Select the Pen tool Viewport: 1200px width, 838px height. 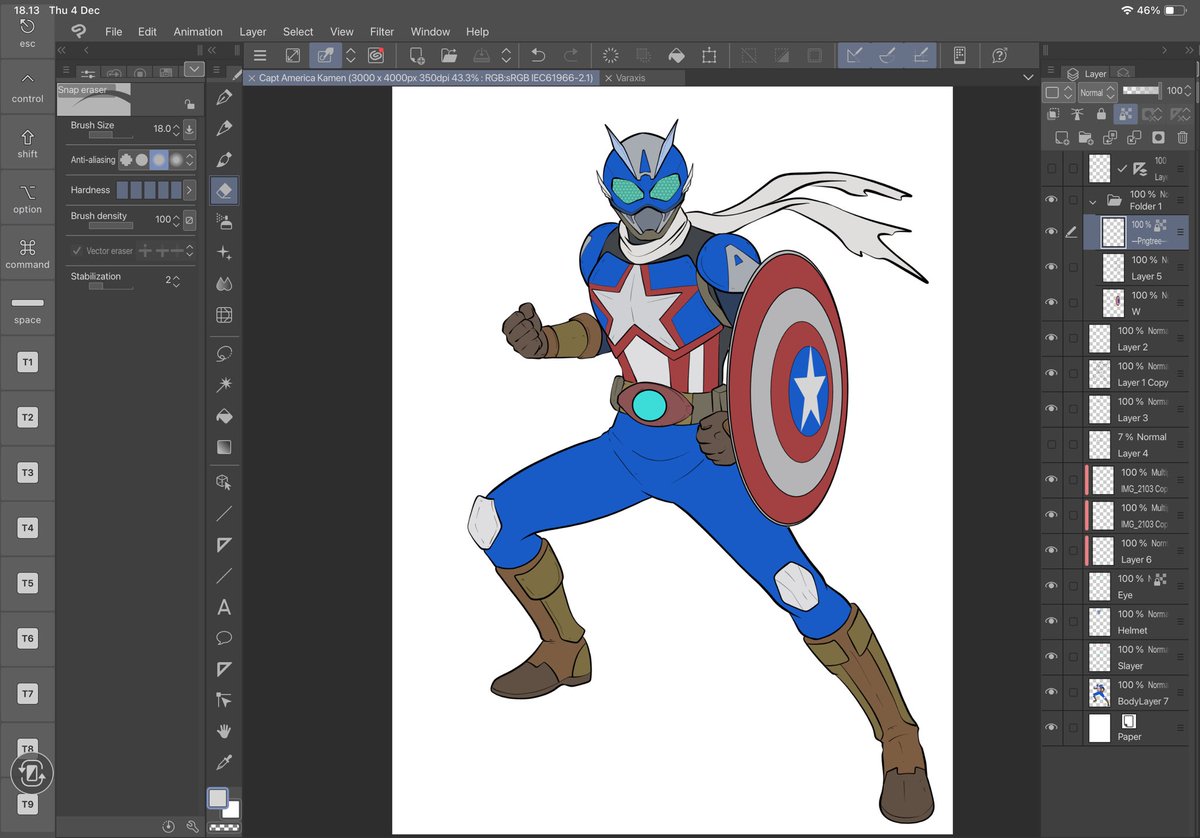[x=224, y=97]
